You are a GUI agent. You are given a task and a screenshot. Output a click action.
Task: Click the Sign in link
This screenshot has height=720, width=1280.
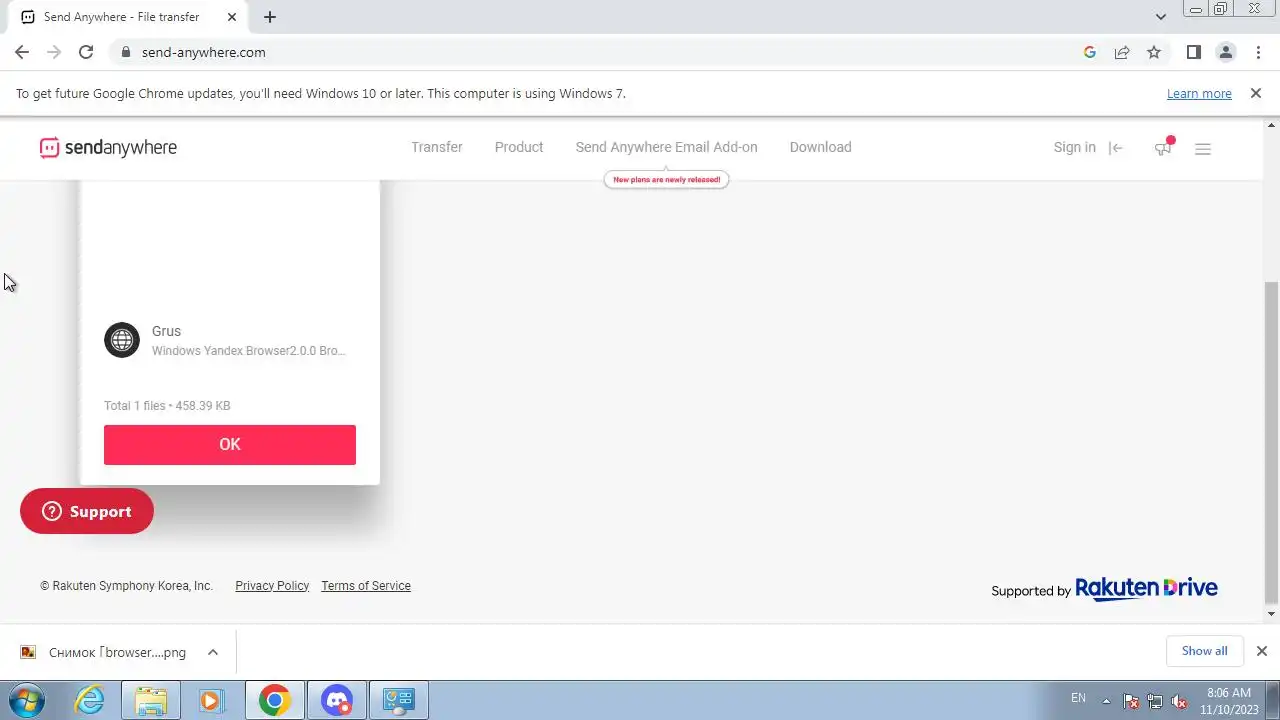point(1074,147)
